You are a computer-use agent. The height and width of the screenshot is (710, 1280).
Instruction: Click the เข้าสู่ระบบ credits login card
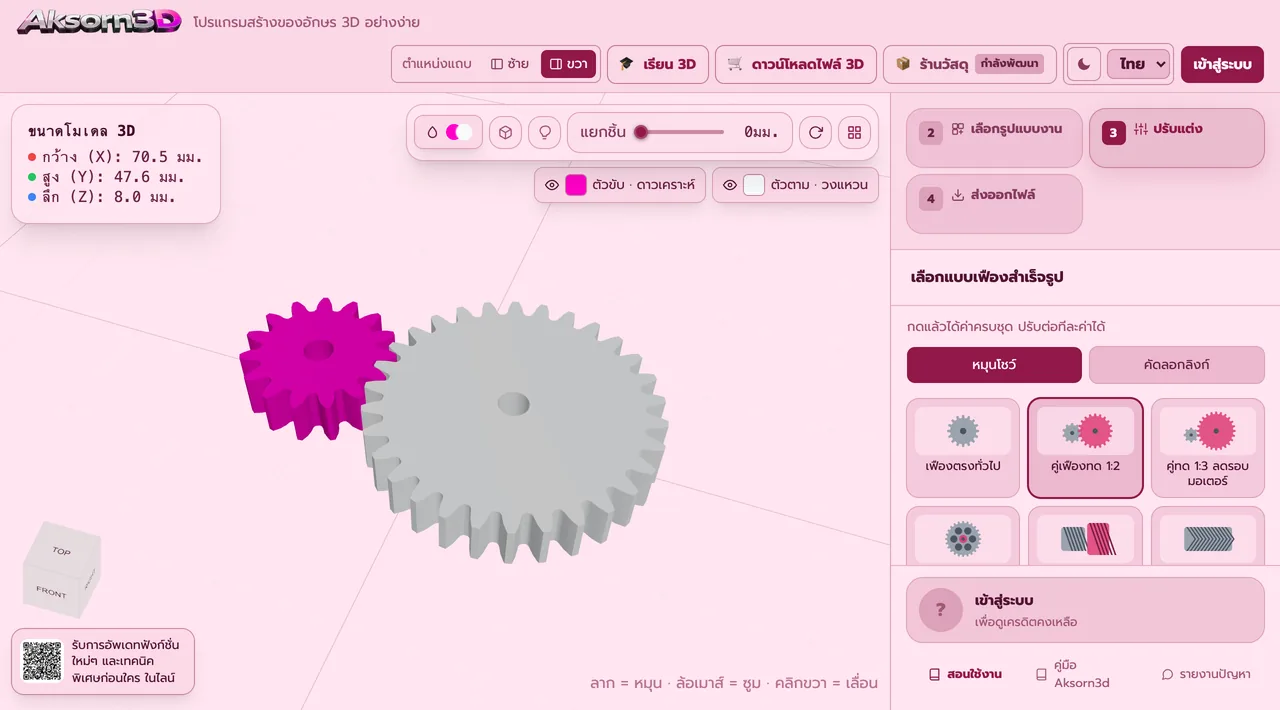click(x=1085, y=610)
